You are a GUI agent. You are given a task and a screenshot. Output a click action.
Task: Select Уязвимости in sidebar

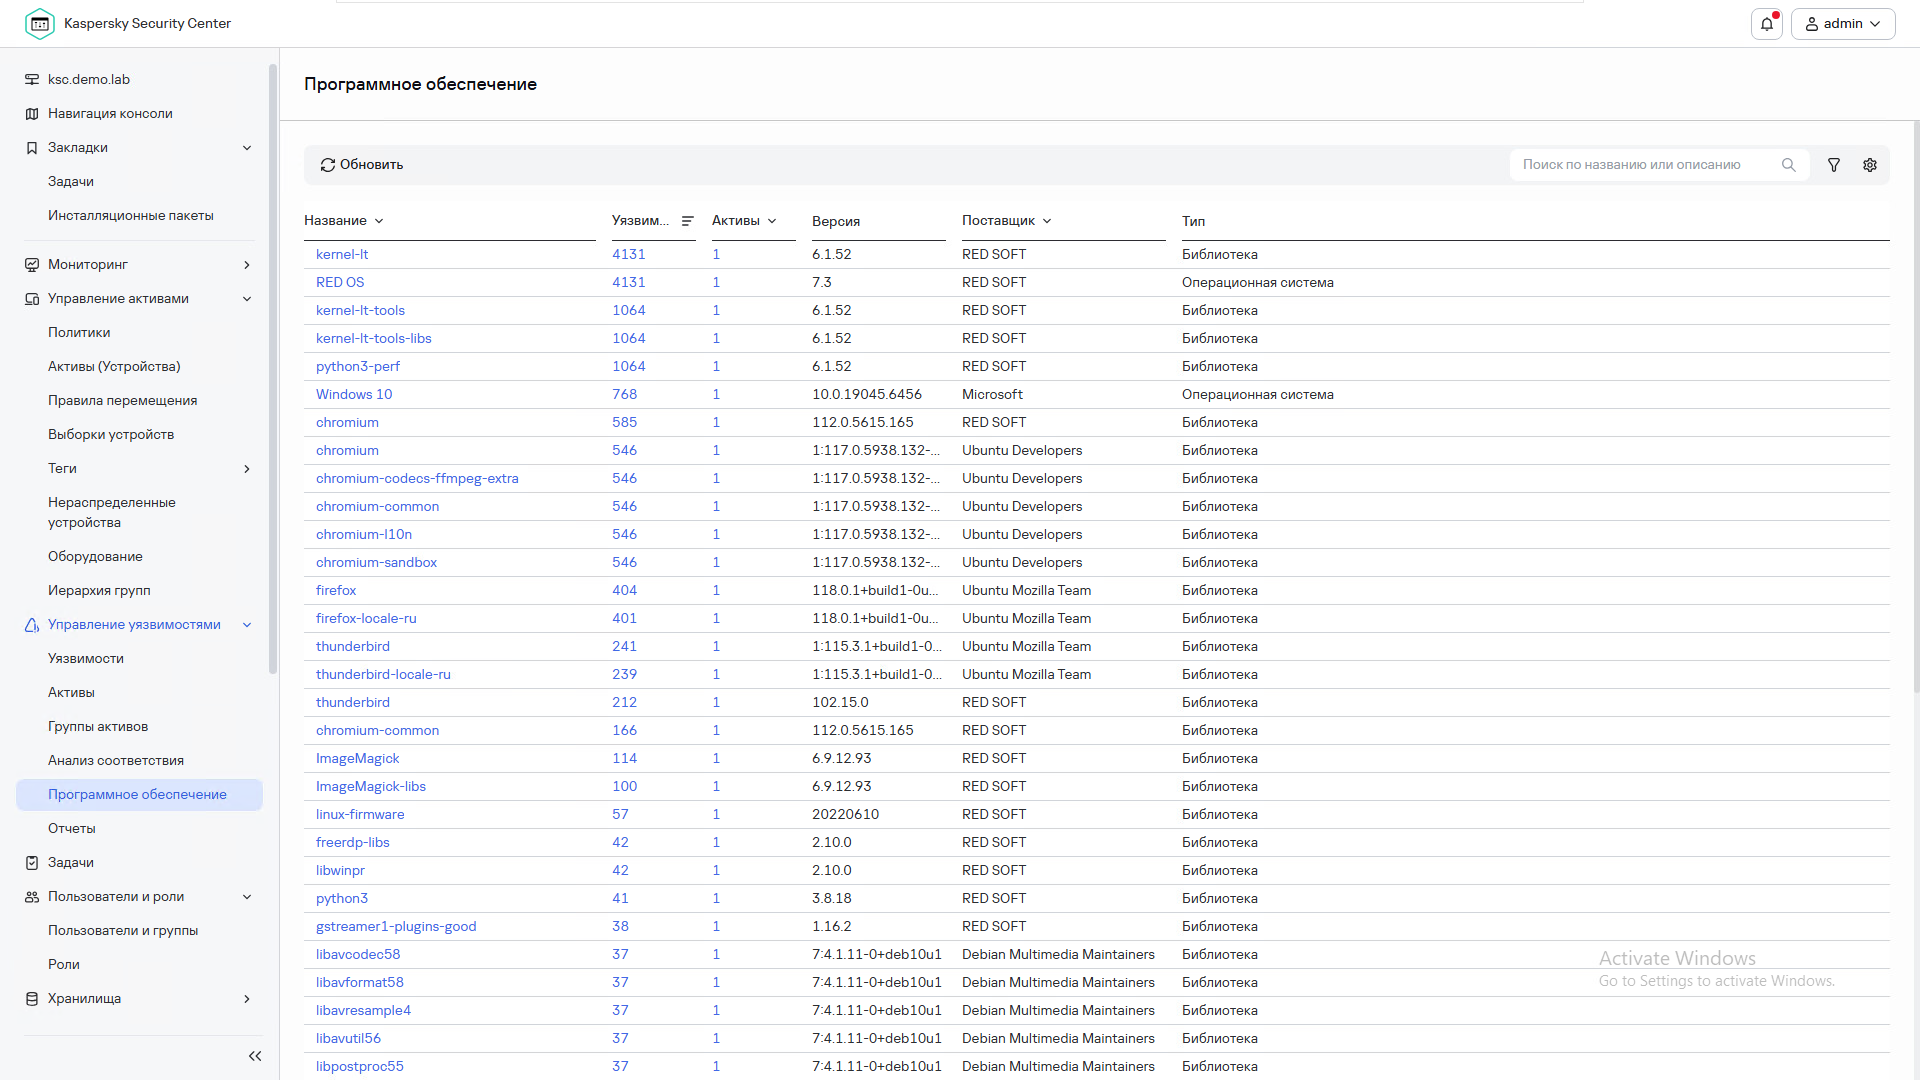point(86,659)
